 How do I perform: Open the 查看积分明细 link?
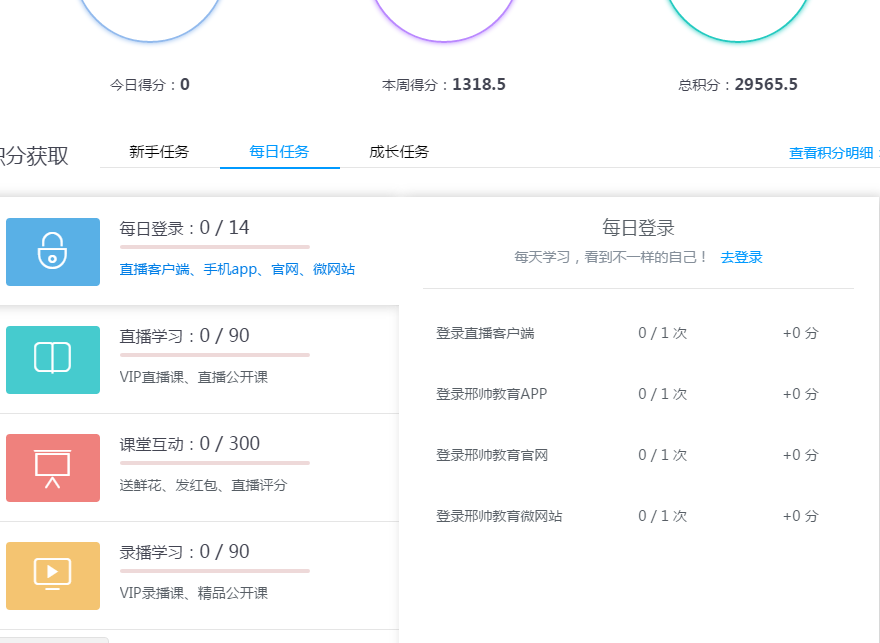pyautogui.click(x=831, y=153)
